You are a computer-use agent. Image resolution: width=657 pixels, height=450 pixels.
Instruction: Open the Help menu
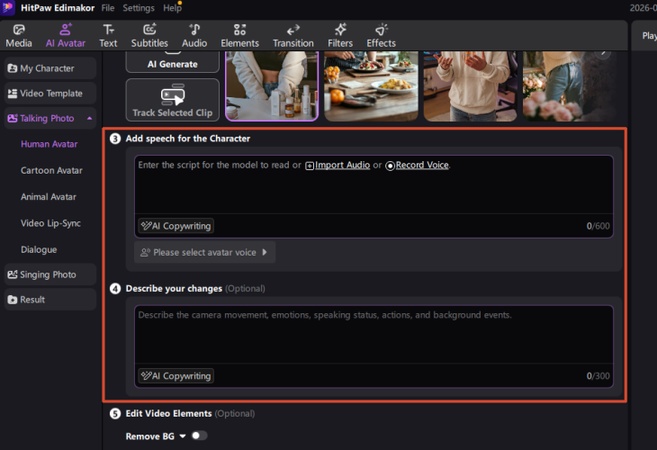click(172, 8)
